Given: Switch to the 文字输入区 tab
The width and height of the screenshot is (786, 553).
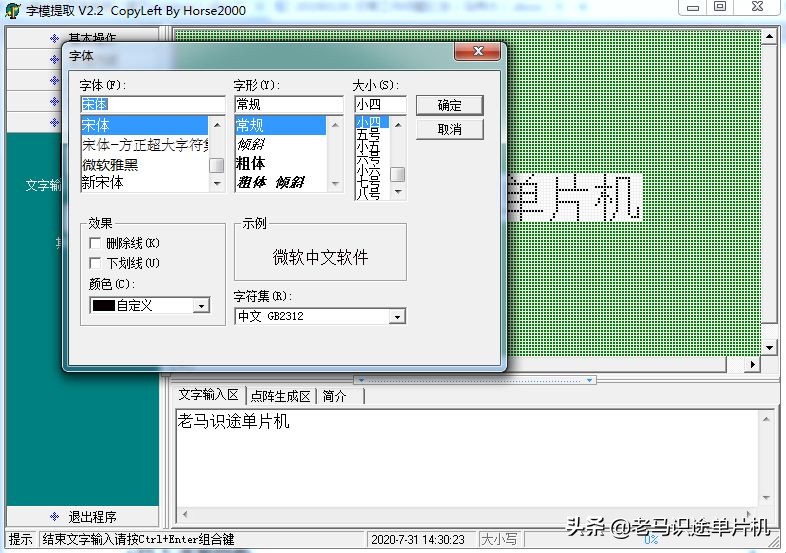Looking at the screenshot, I should click(209, 395).
